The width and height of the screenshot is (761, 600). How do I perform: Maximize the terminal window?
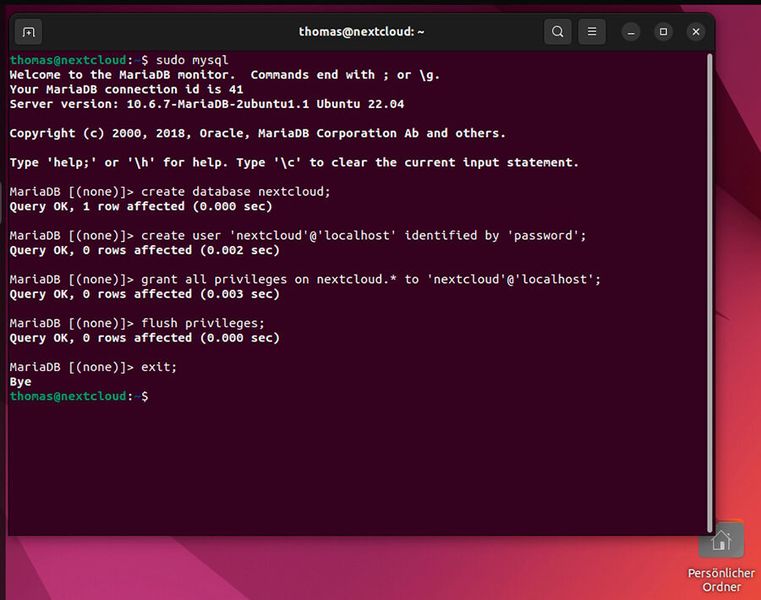click(x=663, y=32)
